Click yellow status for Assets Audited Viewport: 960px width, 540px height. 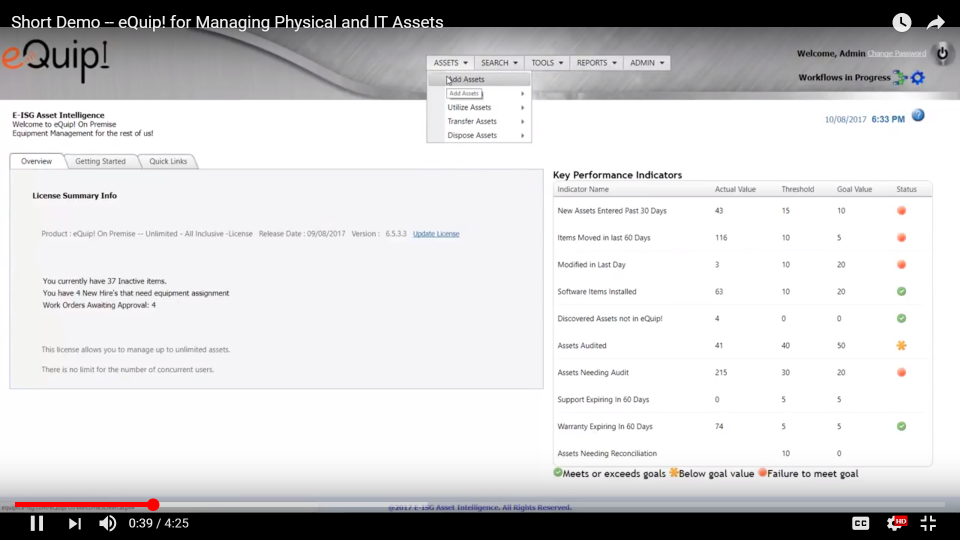click(901, 345)
